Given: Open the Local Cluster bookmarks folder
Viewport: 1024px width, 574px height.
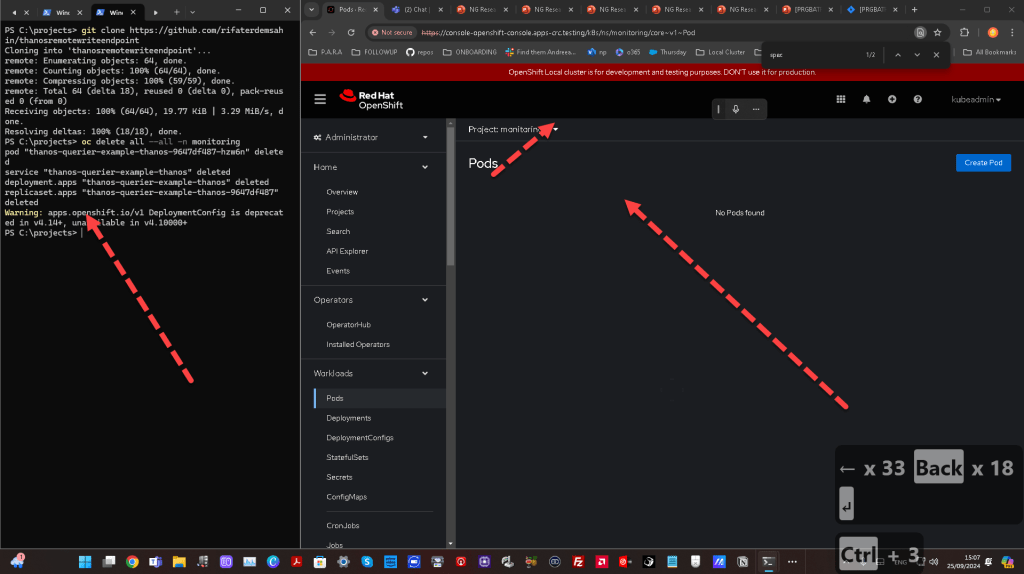Looking at the screenshot, I should point(720,52).
